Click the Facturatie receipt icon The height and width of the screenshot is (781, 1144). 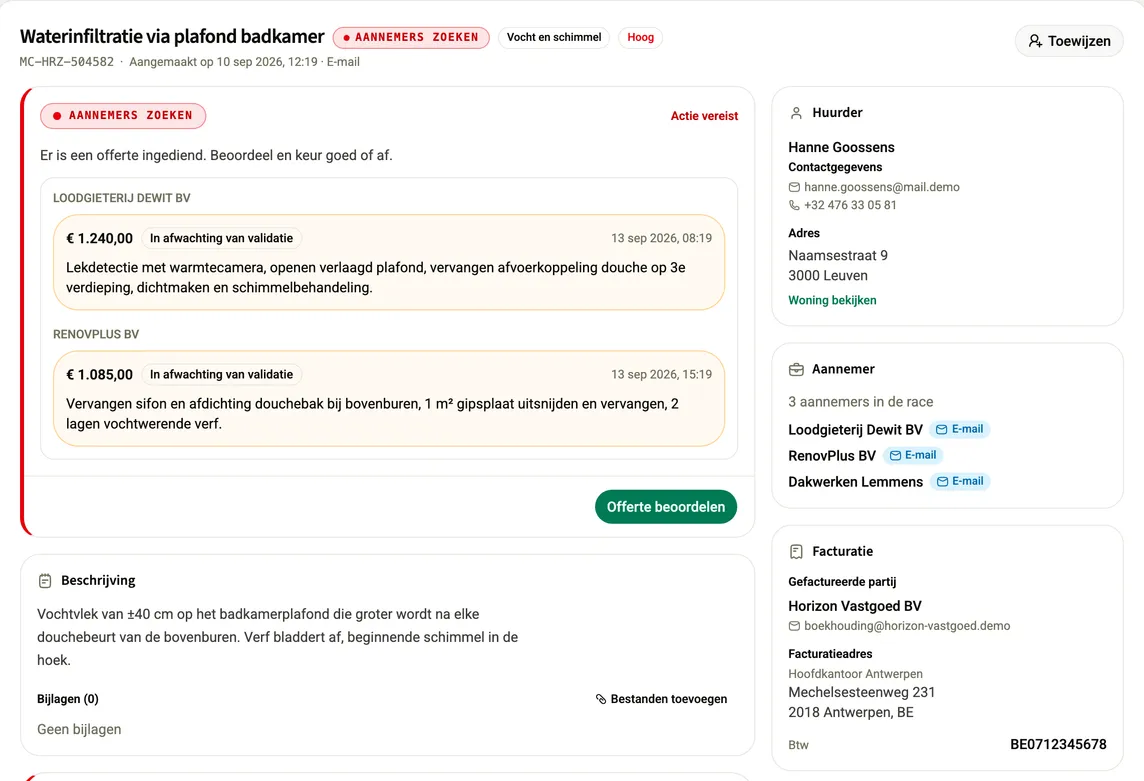(796, 552)
